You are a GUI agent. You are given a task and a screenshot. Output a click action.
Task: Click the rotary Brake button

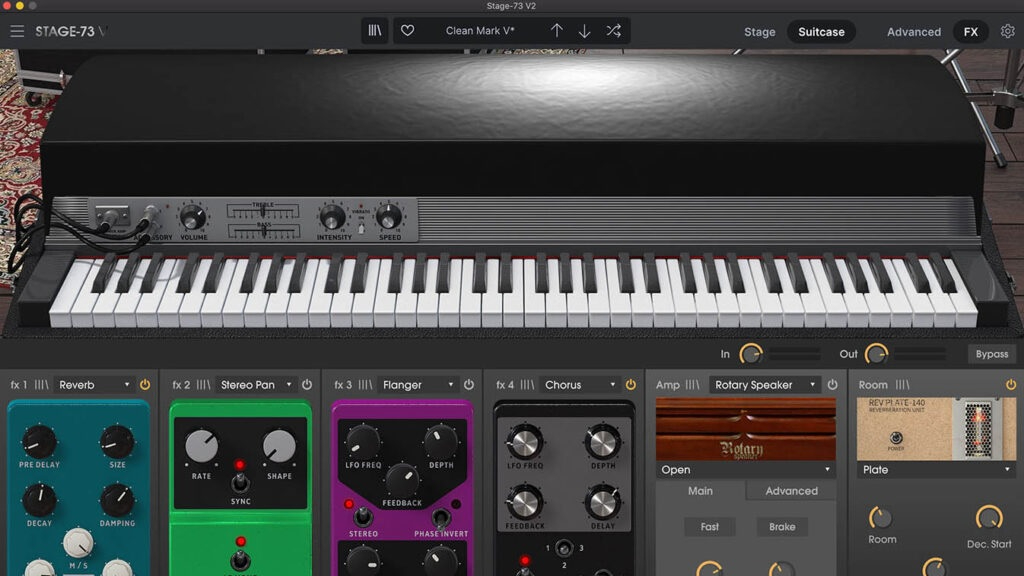point(782,526)
